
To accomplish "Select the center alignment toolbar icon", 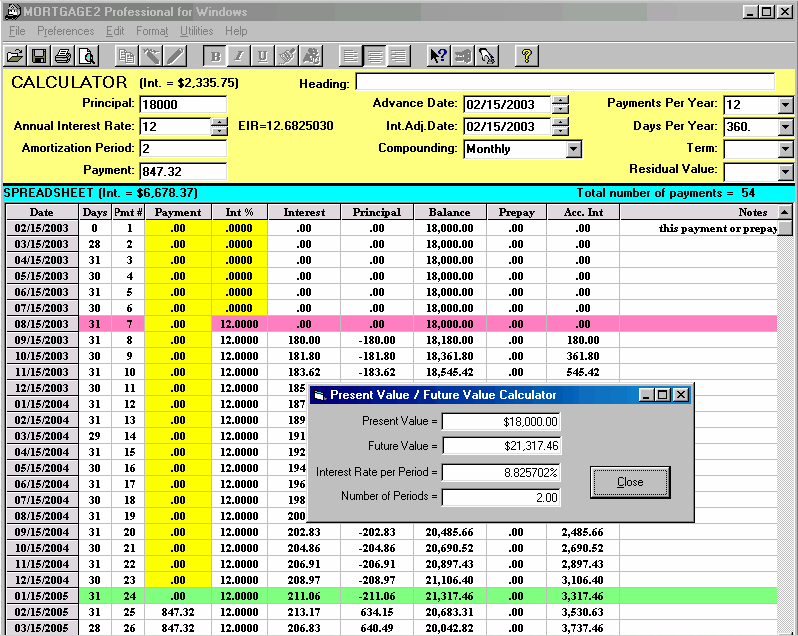I will click(374, 56).
